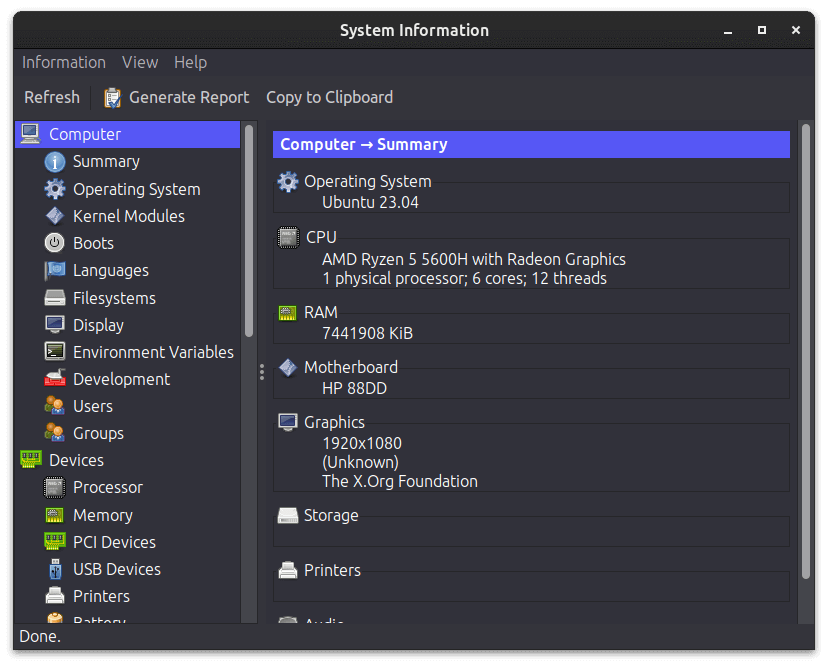Select the Languages flag icon
This screenshot has height=666, width=828.
click(55, 271)
